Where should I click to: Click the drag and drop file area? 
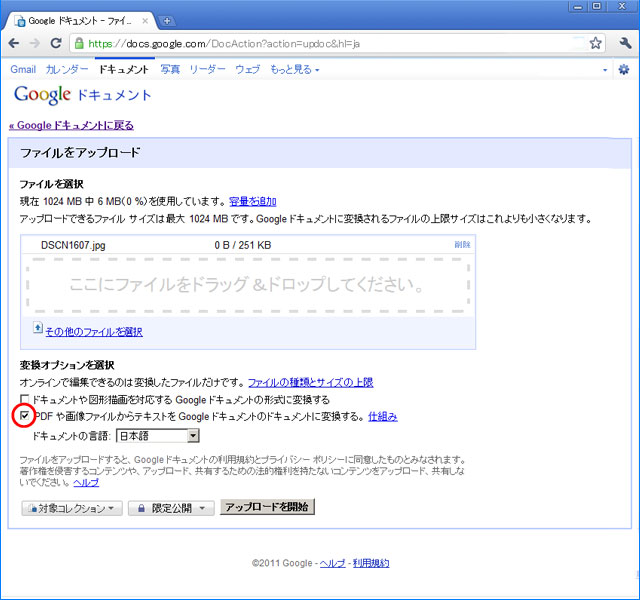tap(248, 285)
